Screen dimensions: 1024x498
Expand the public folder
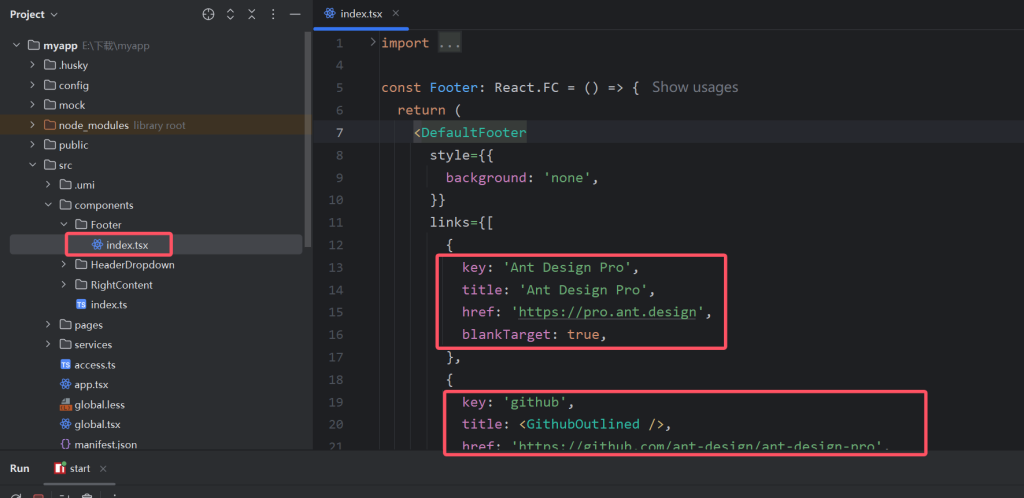click(32, 145)
